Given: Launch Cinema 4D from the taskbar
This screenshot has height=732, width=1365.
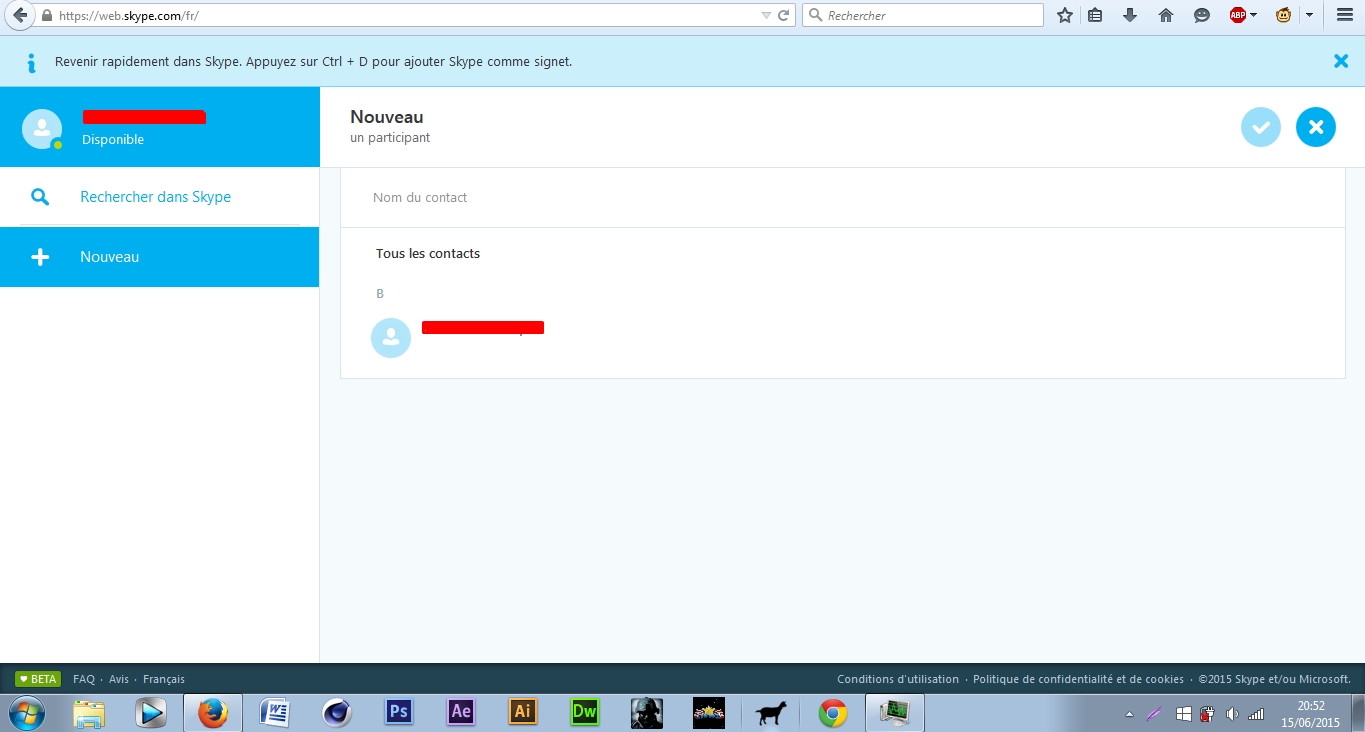Looking at the screenshot, I should [x=337, y=713].
